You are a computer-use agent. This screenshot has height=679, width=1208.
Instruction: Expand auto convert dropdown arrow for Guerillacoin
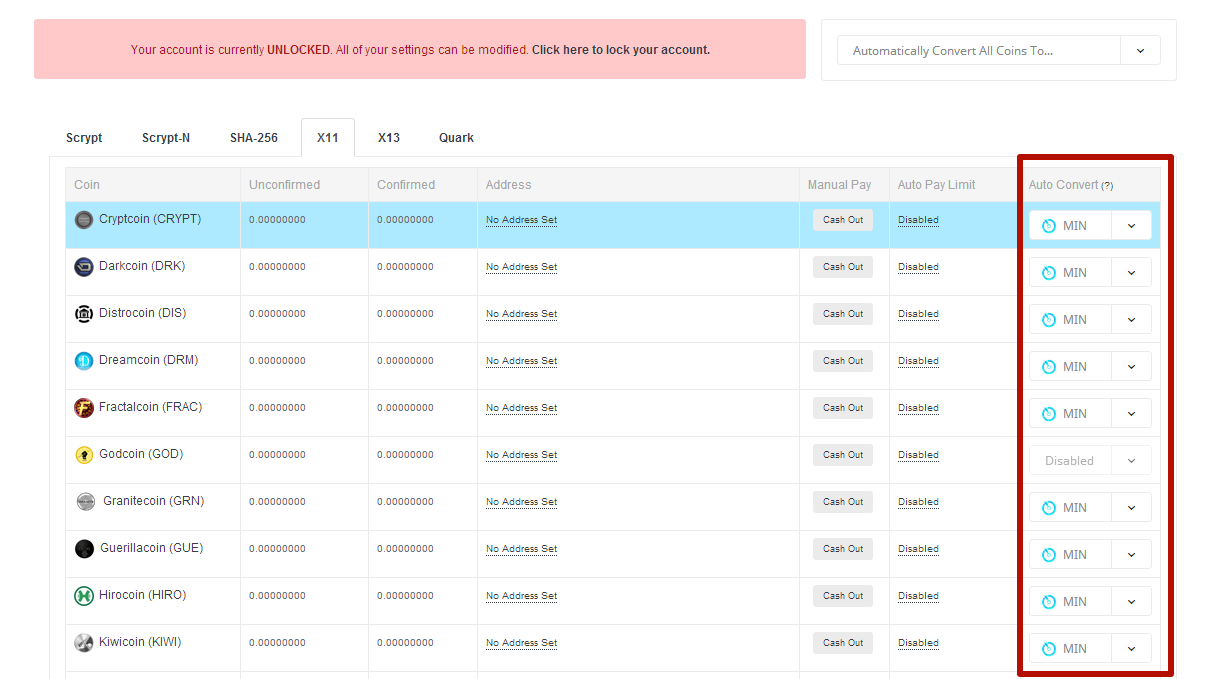tap(1131, 554)
